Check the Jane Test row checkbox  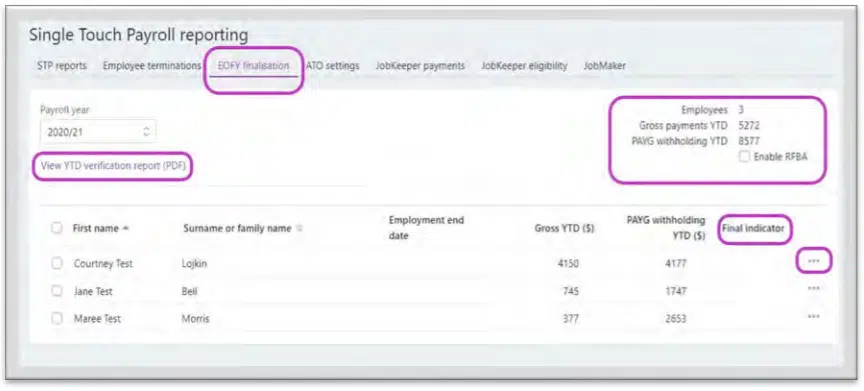pyautogui.click(x=57, y=291)
